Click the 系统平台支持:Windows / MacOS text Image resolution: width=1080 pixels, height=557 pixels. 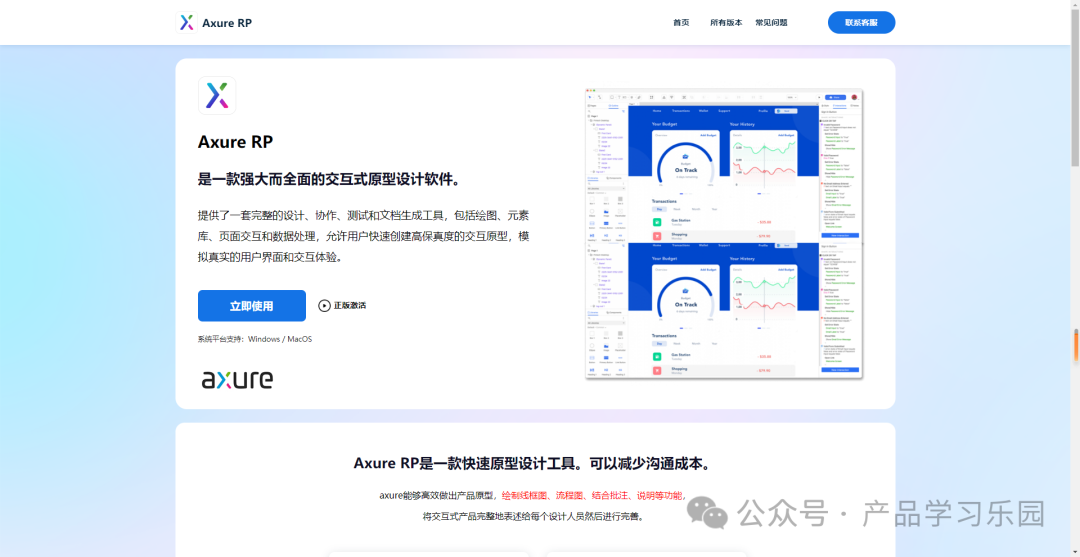(255, 339)
